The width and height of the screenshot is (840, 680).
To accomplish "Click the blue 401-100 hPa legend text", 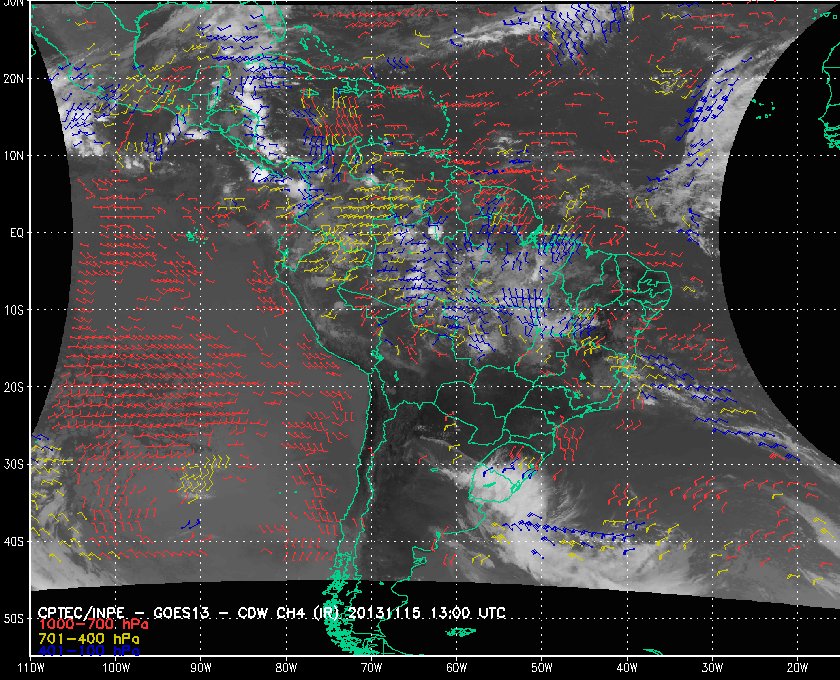I will click(89, 651).
